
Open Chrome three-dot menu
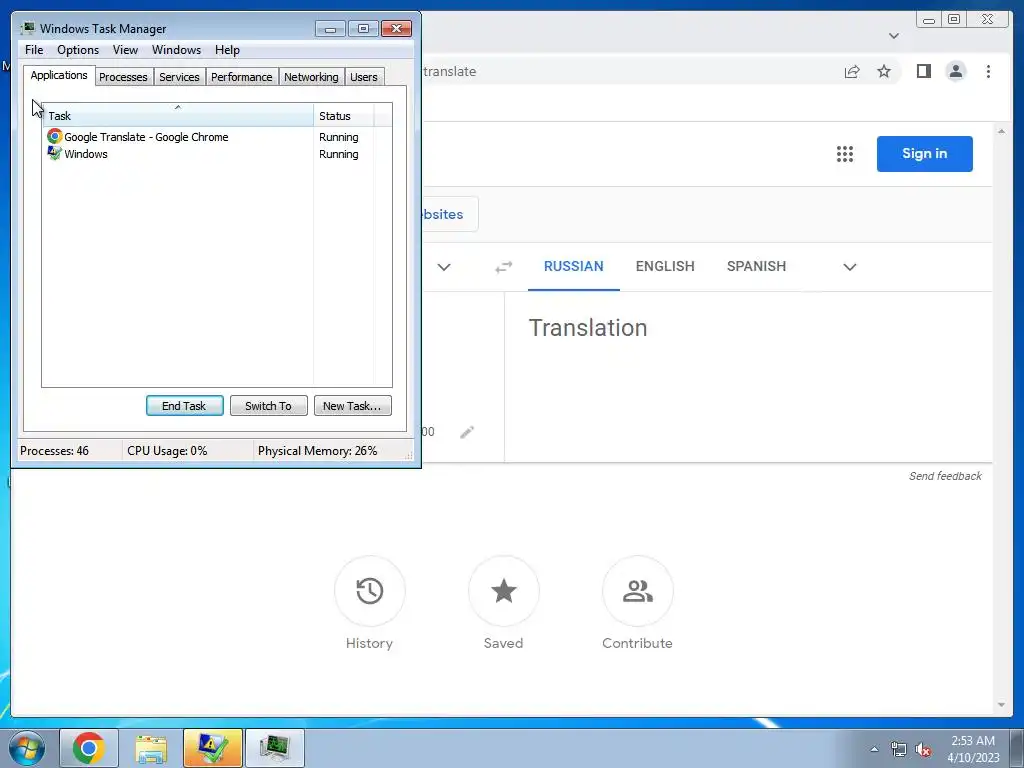[x=988, y=71]
